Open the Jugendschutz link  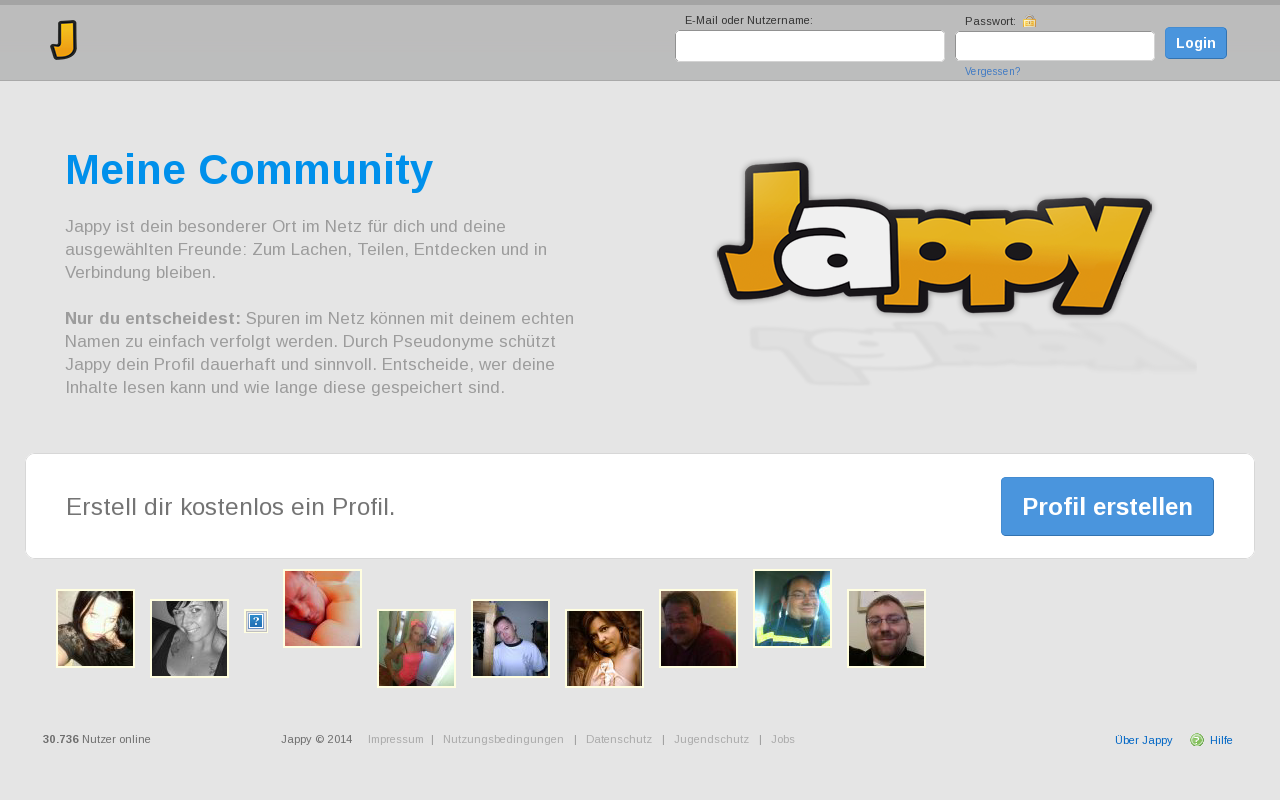[x=711, y=739]
